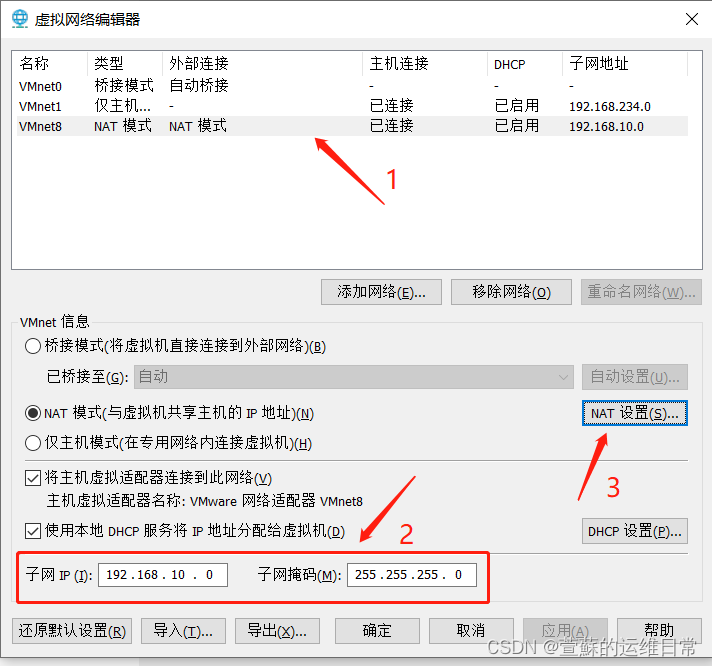Click the DHCP column header
This screenshot has height=666, width=712.
click(525, 64)
